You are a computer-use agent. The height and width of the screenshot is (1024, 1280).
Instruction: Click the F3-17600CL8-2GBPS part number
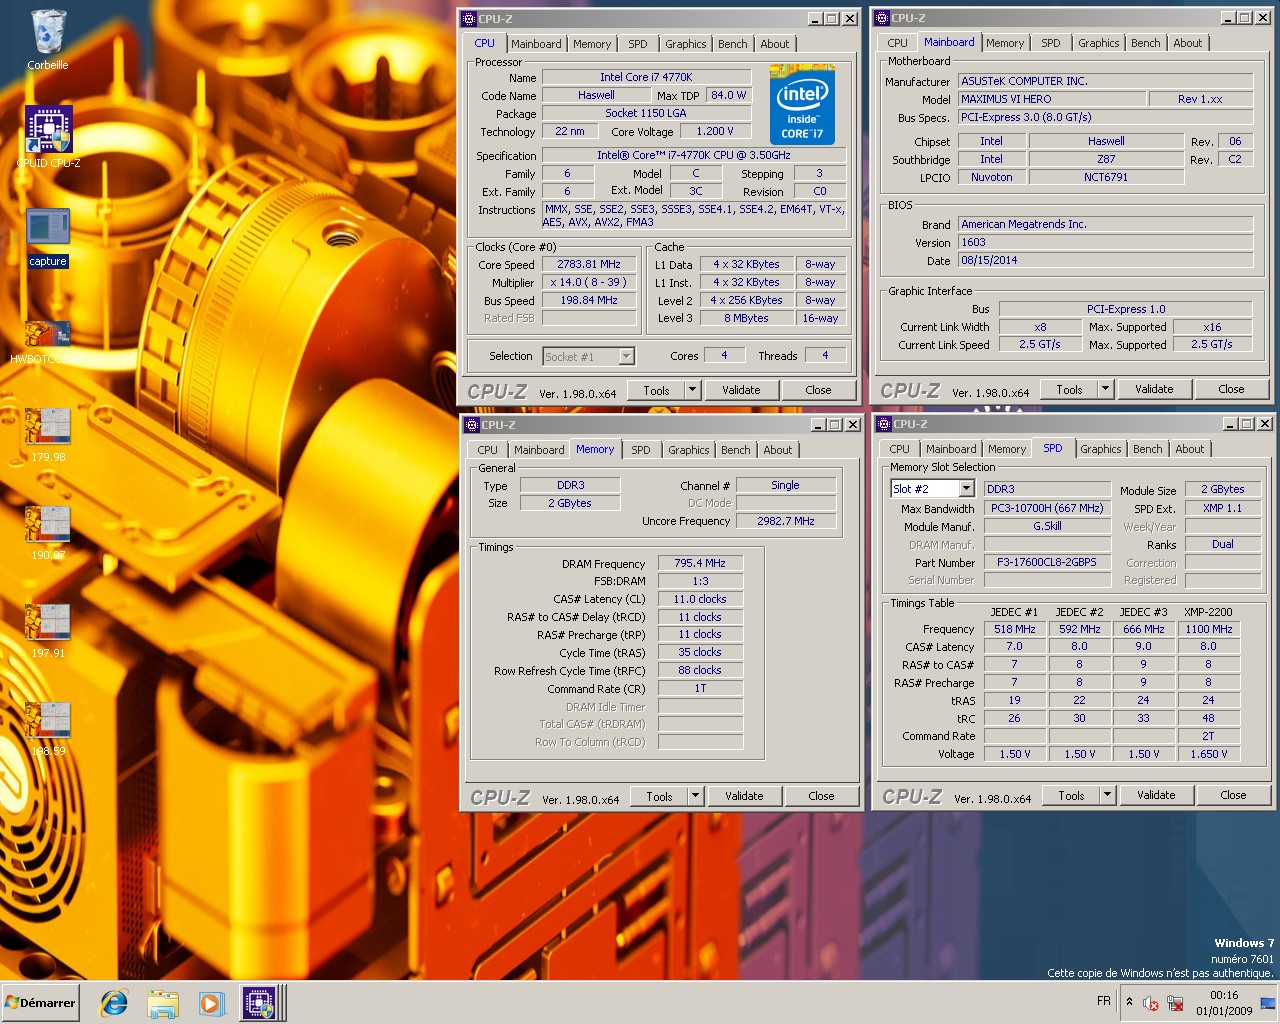[1047, 562]
